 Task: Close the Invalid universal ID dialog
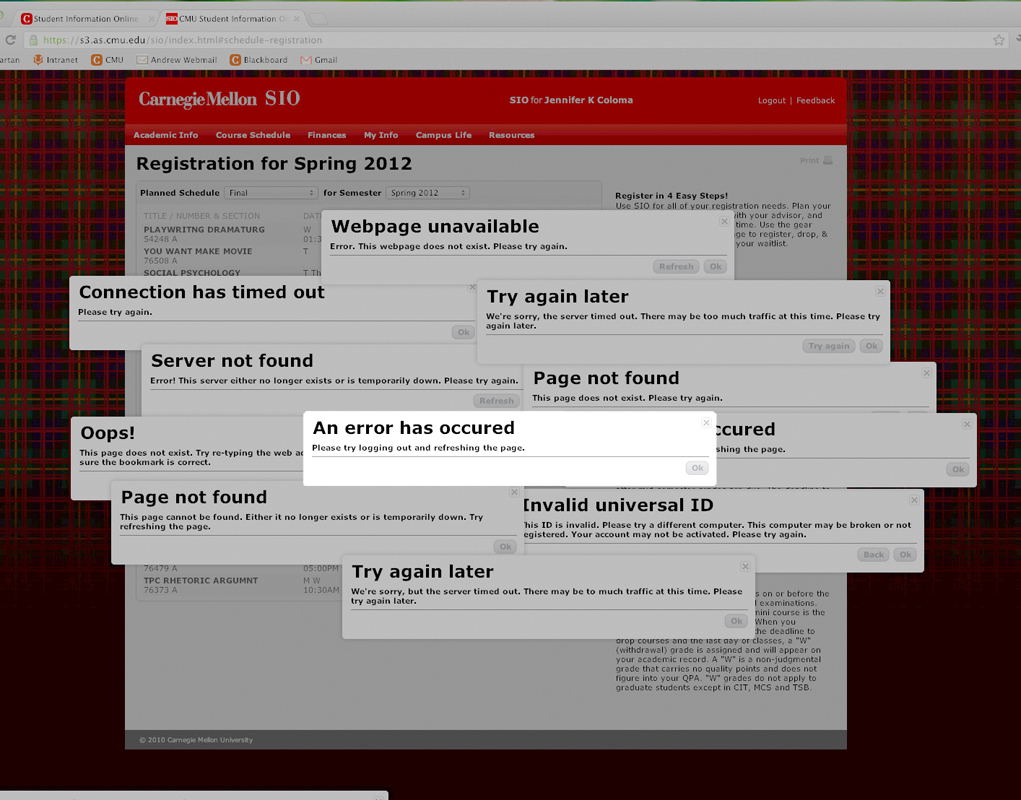pyautogui.click(x=914, y=500)
